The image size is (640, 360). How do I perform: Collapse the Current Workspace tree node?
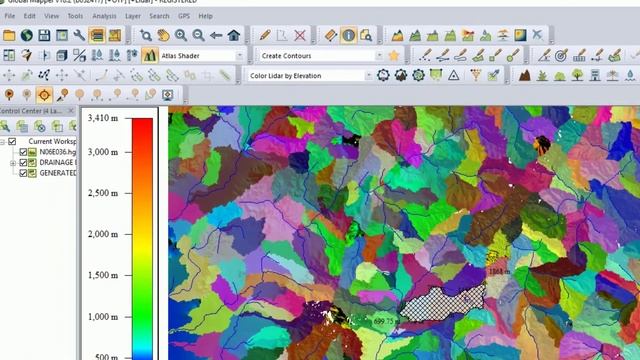tap(2, 142)
